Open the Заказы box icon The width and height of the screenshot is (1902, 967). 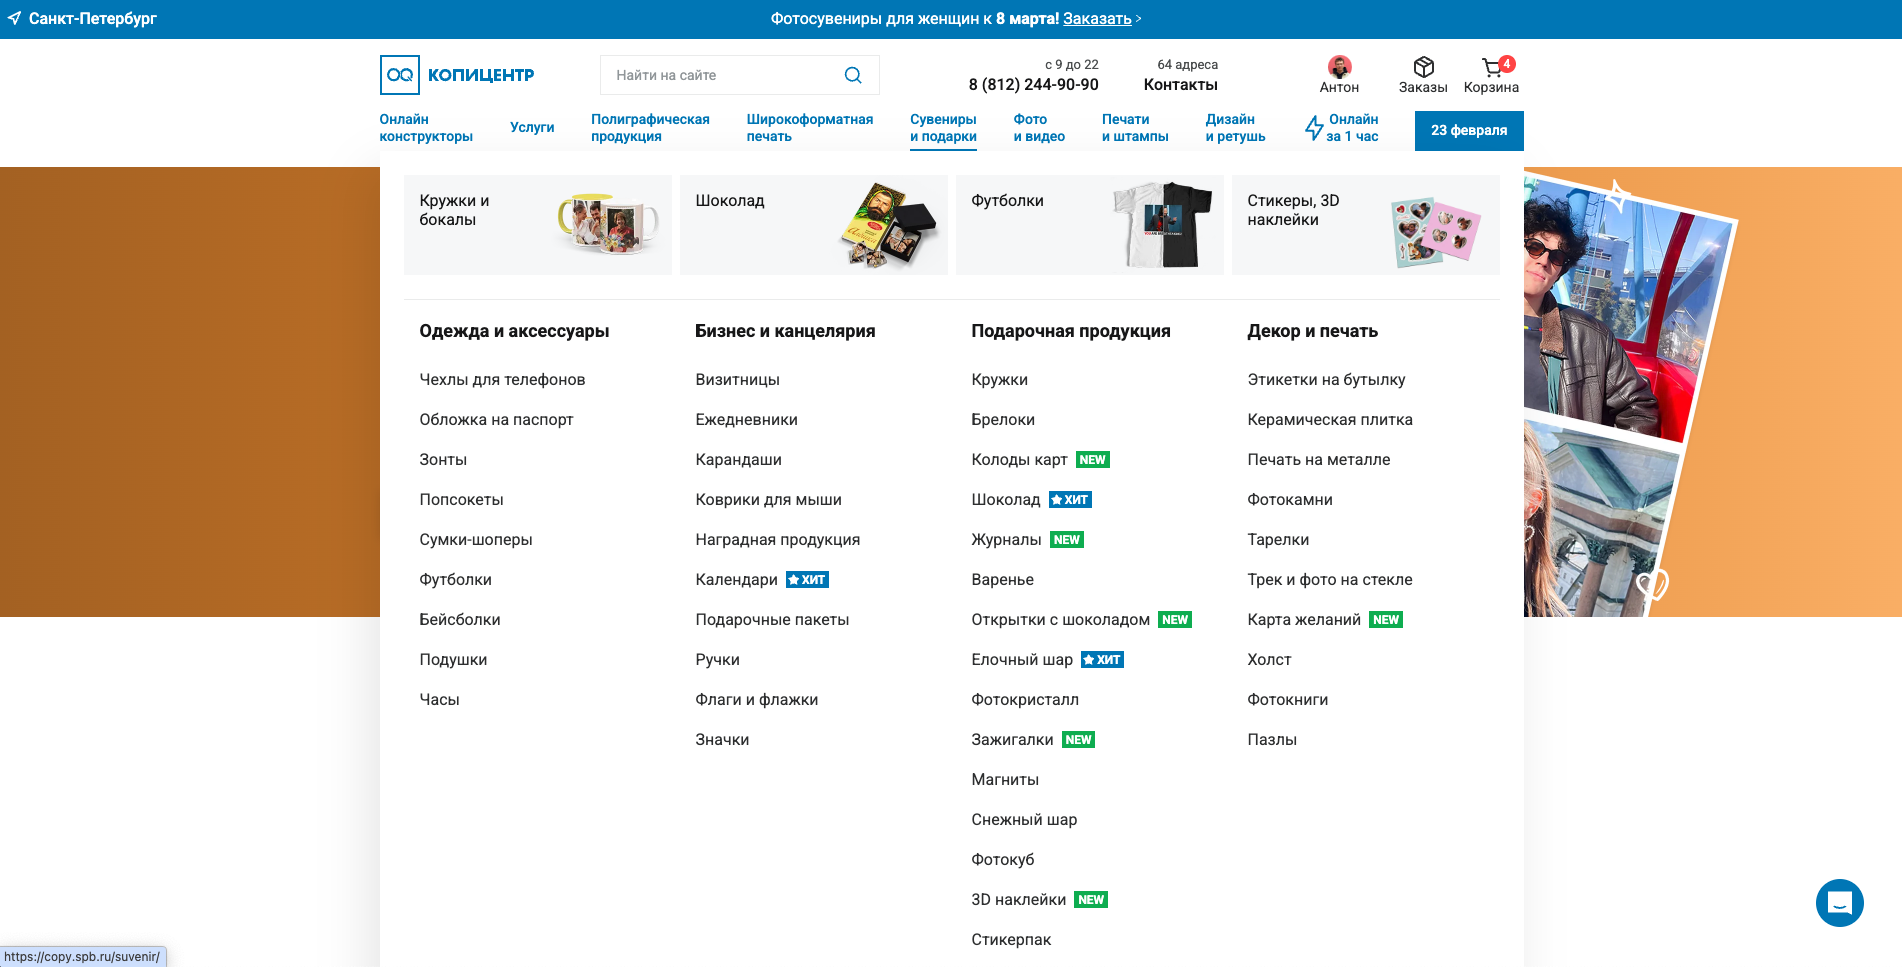[x=1423, y=68]
